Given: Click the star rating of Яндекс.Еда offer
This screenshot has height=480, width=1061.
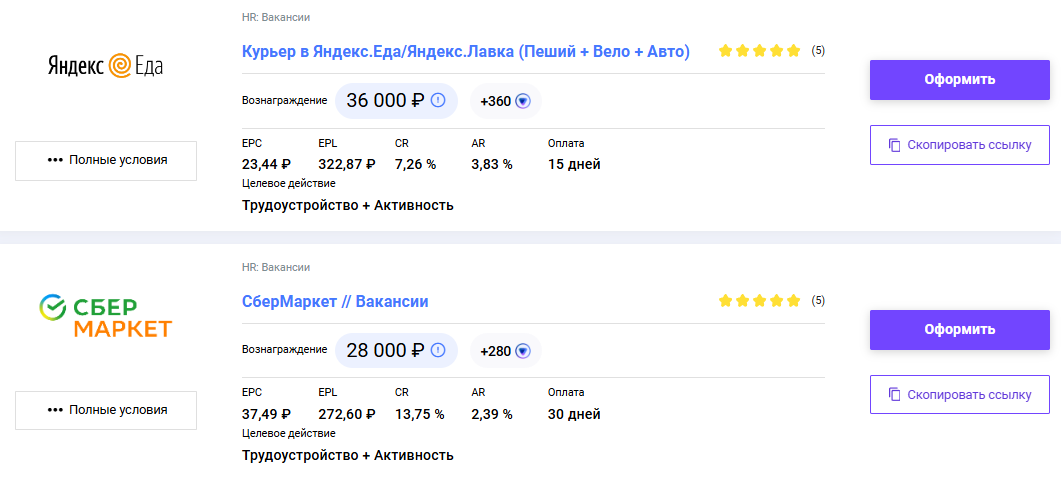Looking at the screenshot, I should point(759,50).
